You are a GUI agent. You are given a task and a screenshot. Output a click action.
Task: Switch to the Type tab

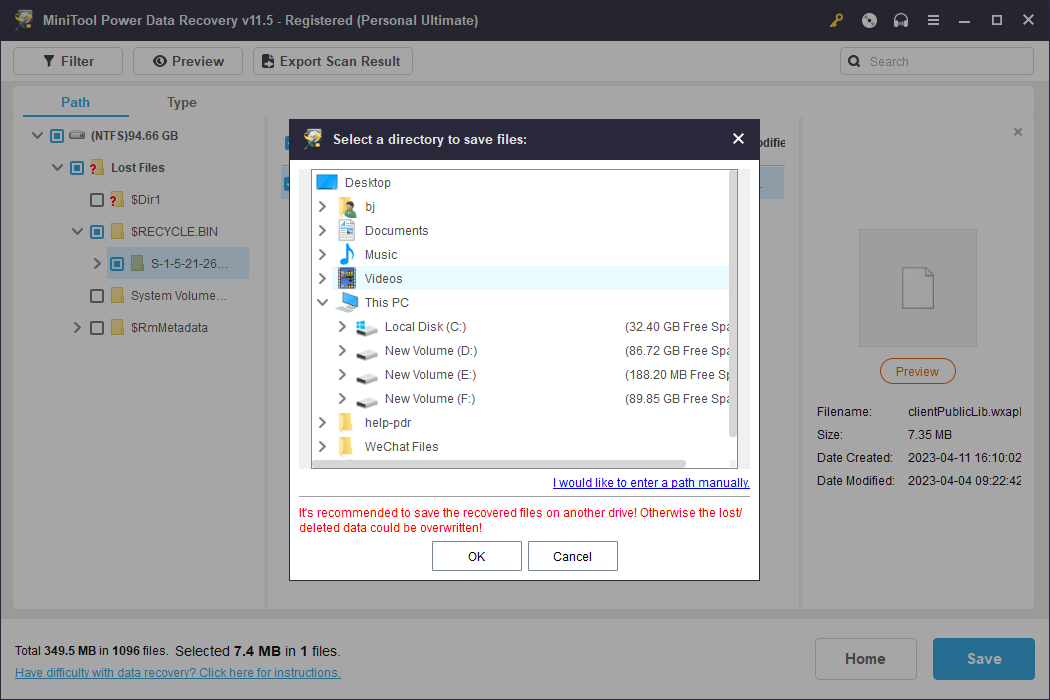tap(181, 102)
